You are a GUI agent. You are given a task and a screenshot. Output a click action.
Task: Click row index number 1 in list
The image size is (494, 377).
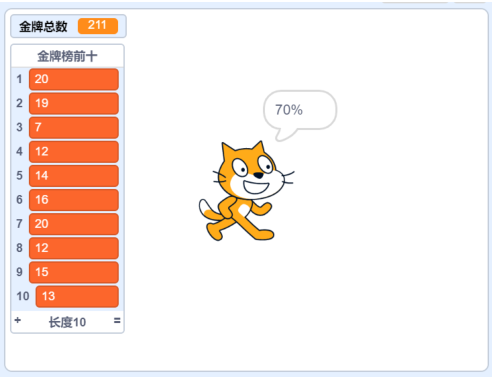point(19,79)
